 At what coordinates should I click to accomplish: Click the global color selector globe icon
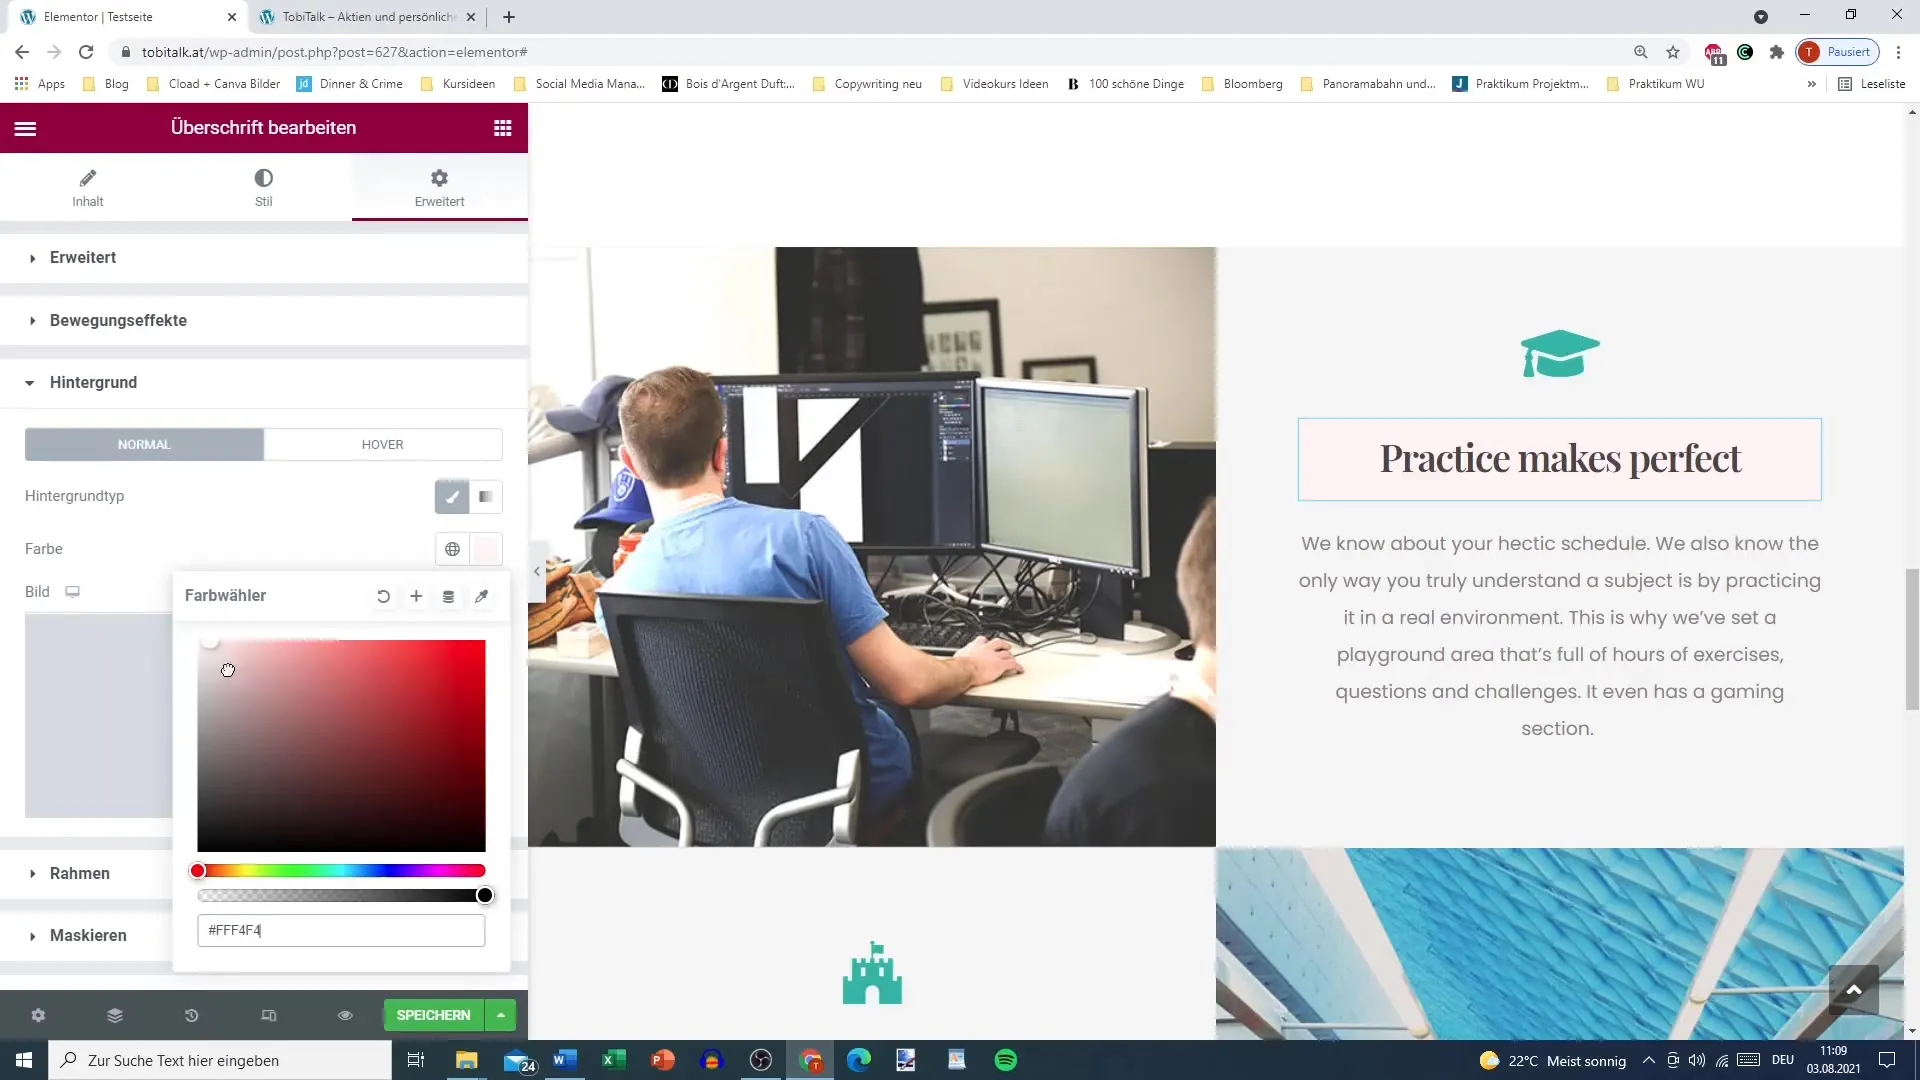click(x=452, y=549)
